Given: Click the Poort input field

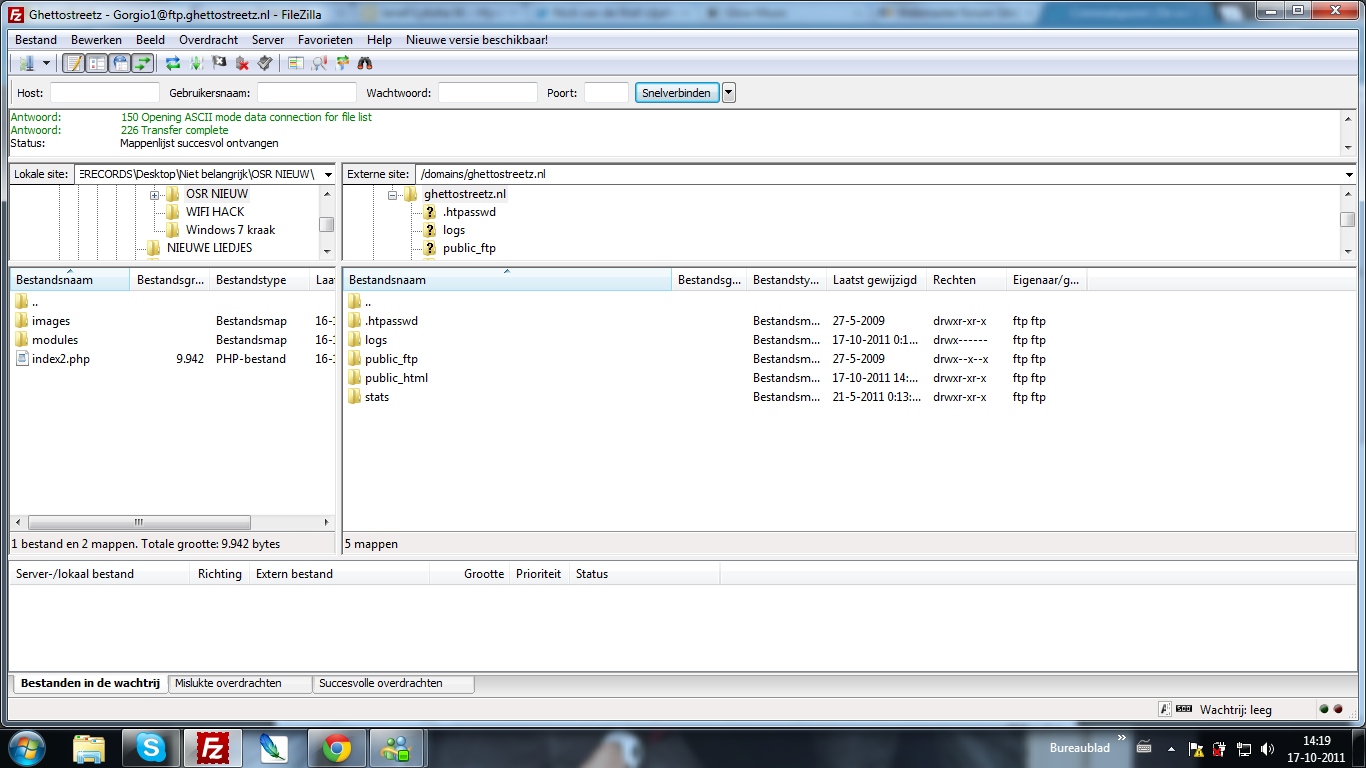Looking at the screenshot, I should [x=606, y=93].
